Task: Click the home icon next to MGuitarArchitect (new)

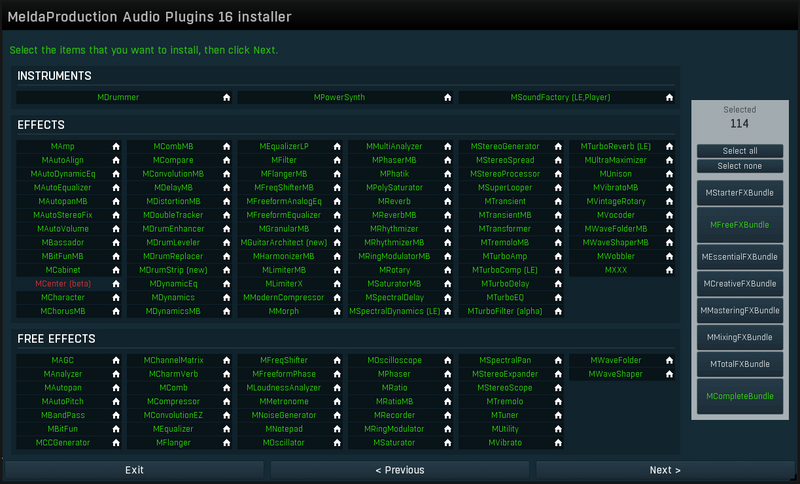Action: pyautogui.click(x=337, y=242)
